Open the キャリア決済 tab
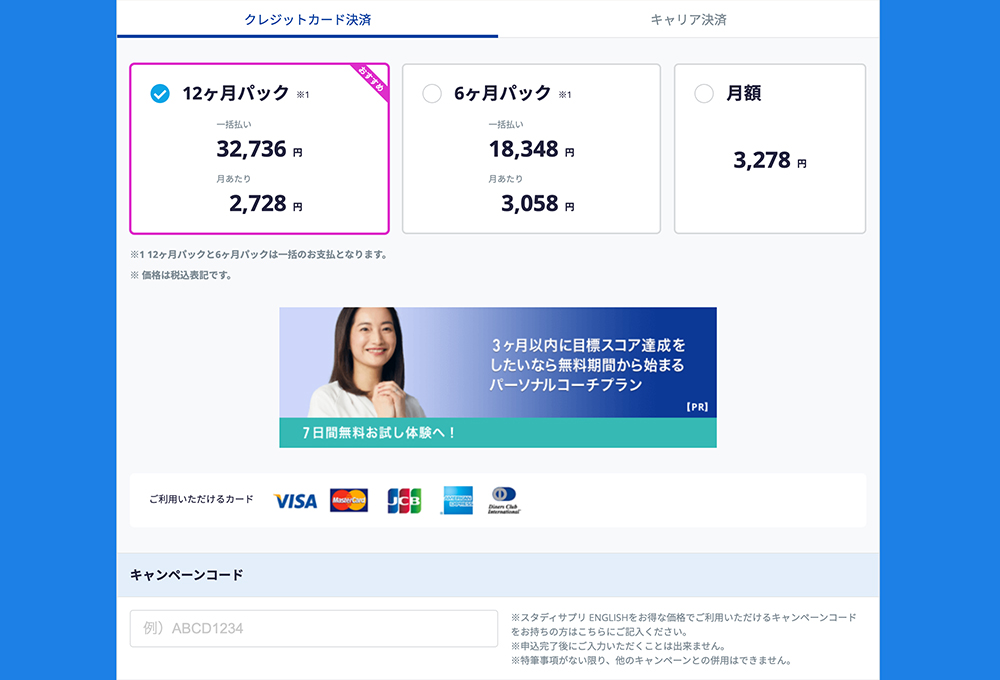 [688, 19]
